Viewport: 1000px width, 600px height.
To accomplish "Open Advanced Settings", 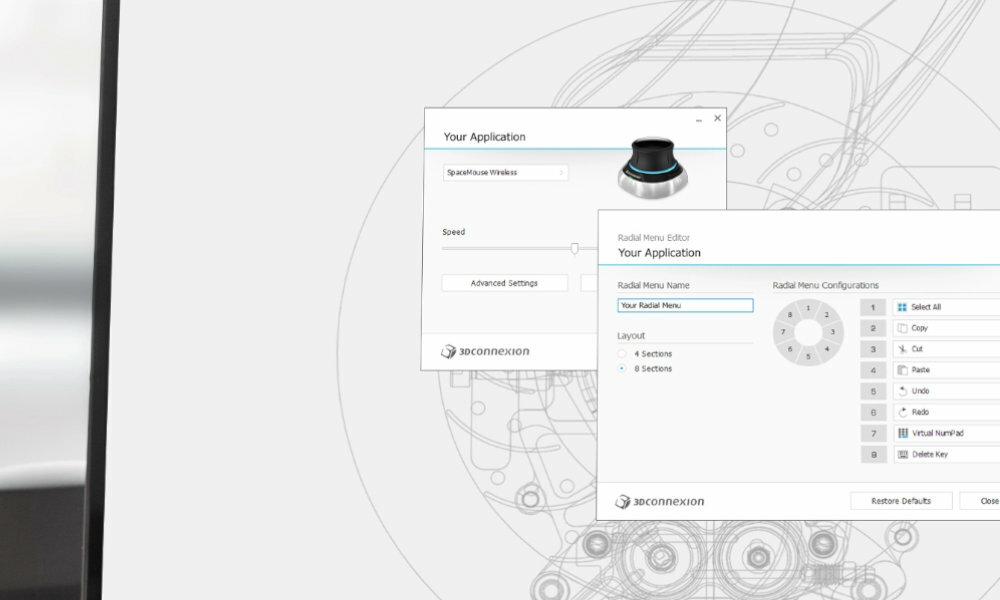I will click(504, 283).
